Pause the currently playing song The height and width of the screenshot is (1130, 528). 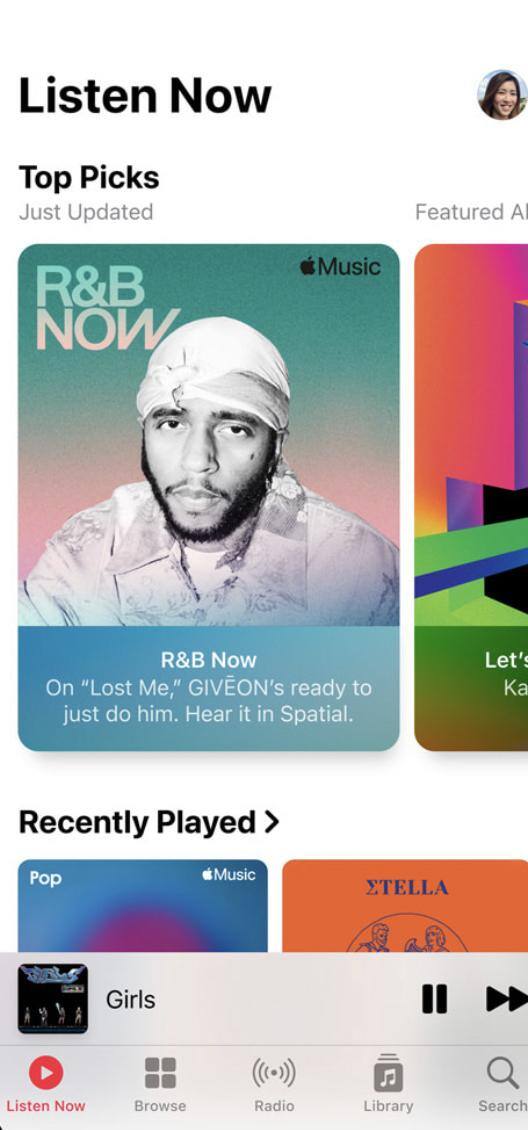pos(434,999)
